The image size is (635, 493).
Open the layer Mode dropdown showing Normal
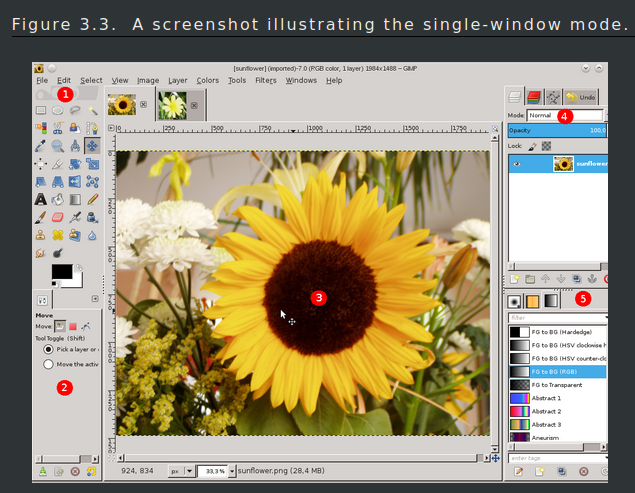[565, 115]
